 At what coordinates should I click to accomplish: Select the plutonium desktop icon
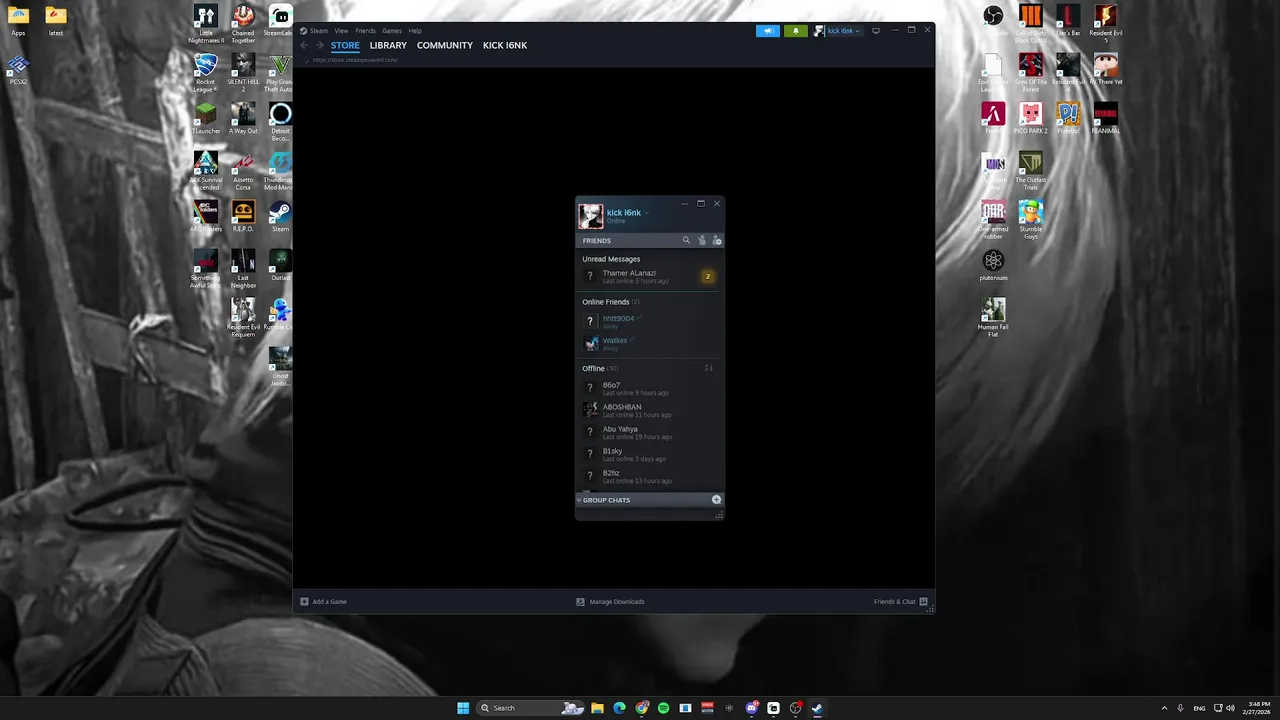[993, 265]
